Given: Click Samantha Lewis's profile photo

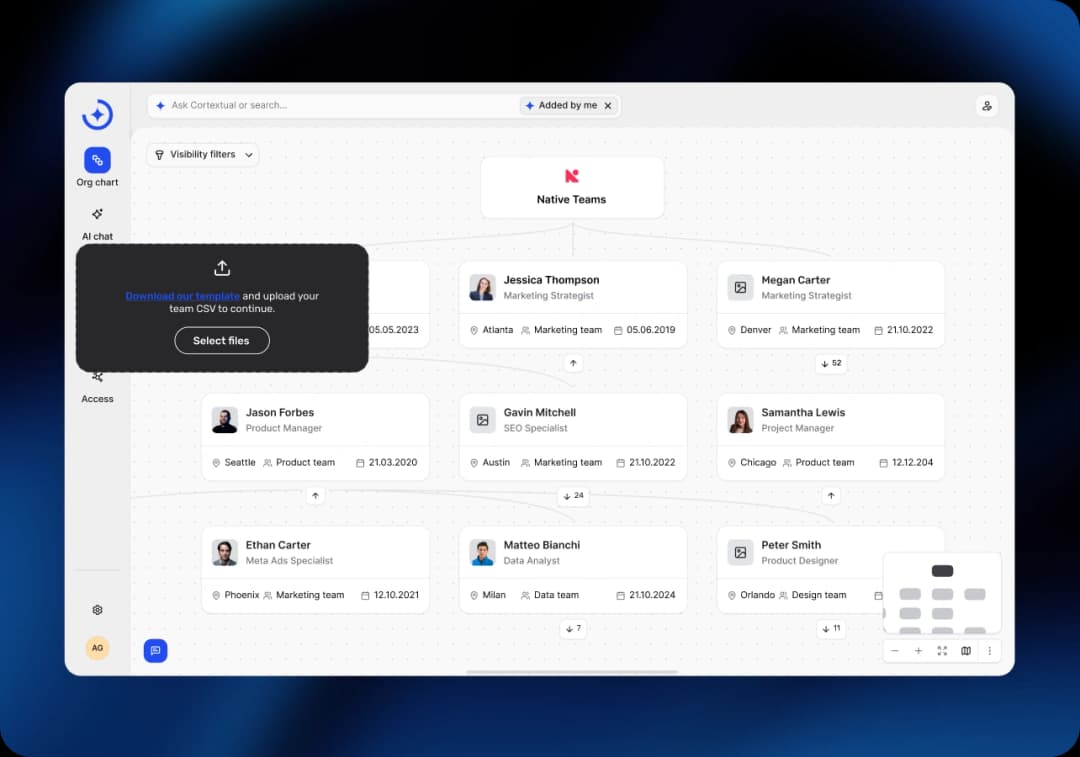Looking at the screenshot, I should pos(740,420).
